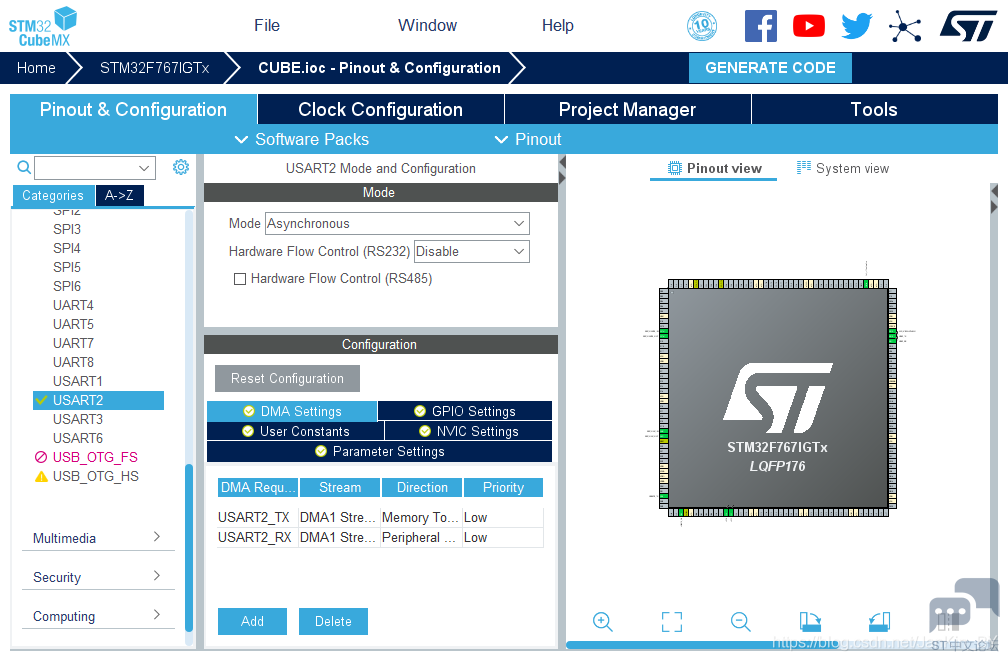The image size is (1008, 661).
Task: Click the fit-to-screen pinout icon
Action: 672,621
